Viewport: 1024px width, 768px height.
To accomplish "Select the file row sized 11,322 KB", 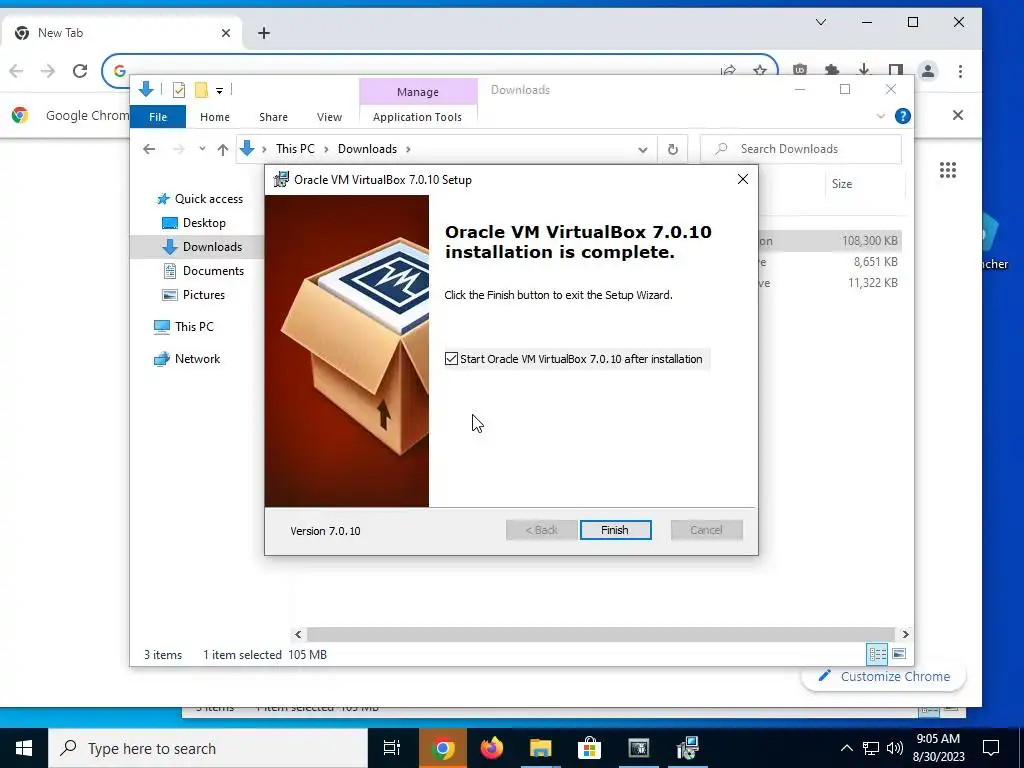I will [829, 283].
